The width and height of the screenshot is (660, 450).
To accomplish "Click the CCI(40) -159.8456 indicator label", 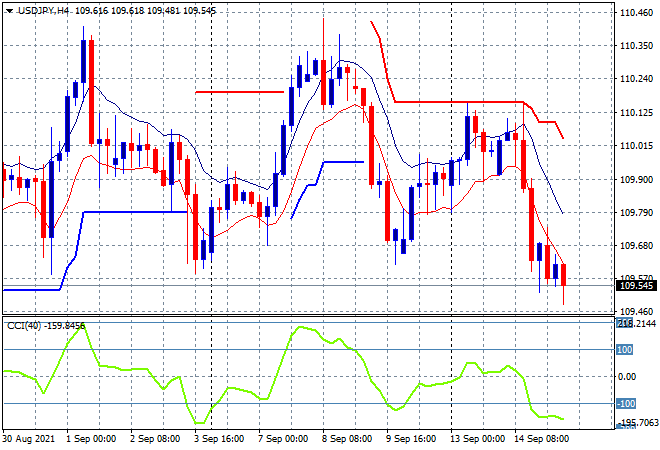I will point(46,326).
